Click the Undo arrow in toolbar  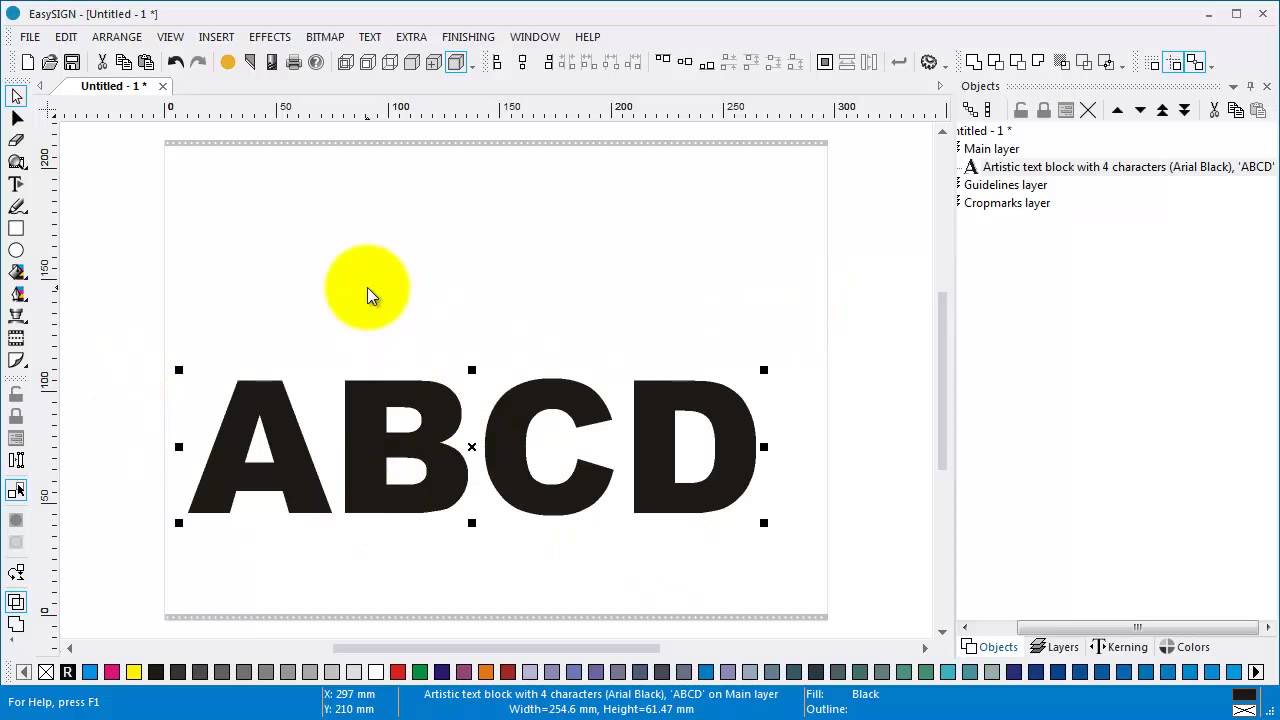(x=176, y=62)
